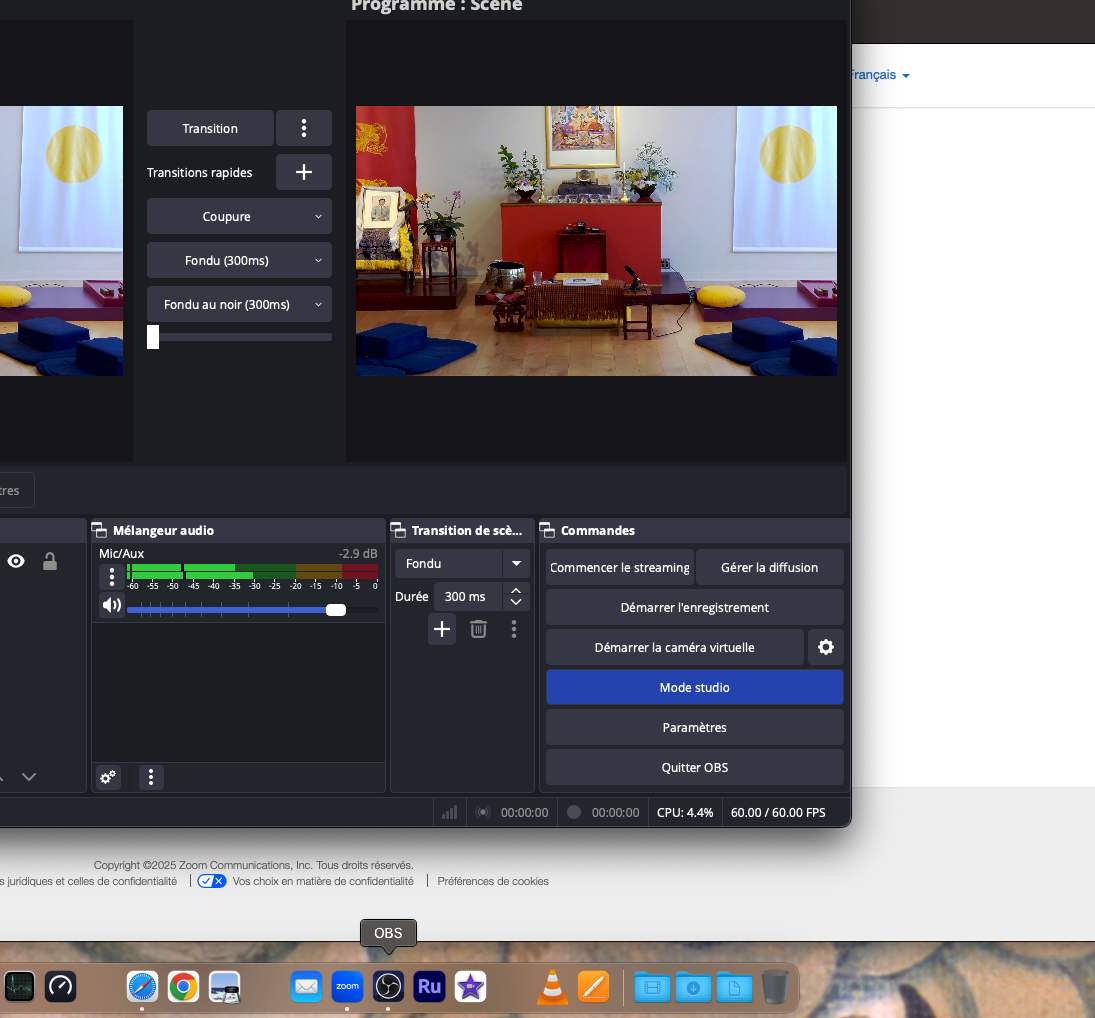Add a new scene transition with plus

pyautogui.click(x=442, y=629)
